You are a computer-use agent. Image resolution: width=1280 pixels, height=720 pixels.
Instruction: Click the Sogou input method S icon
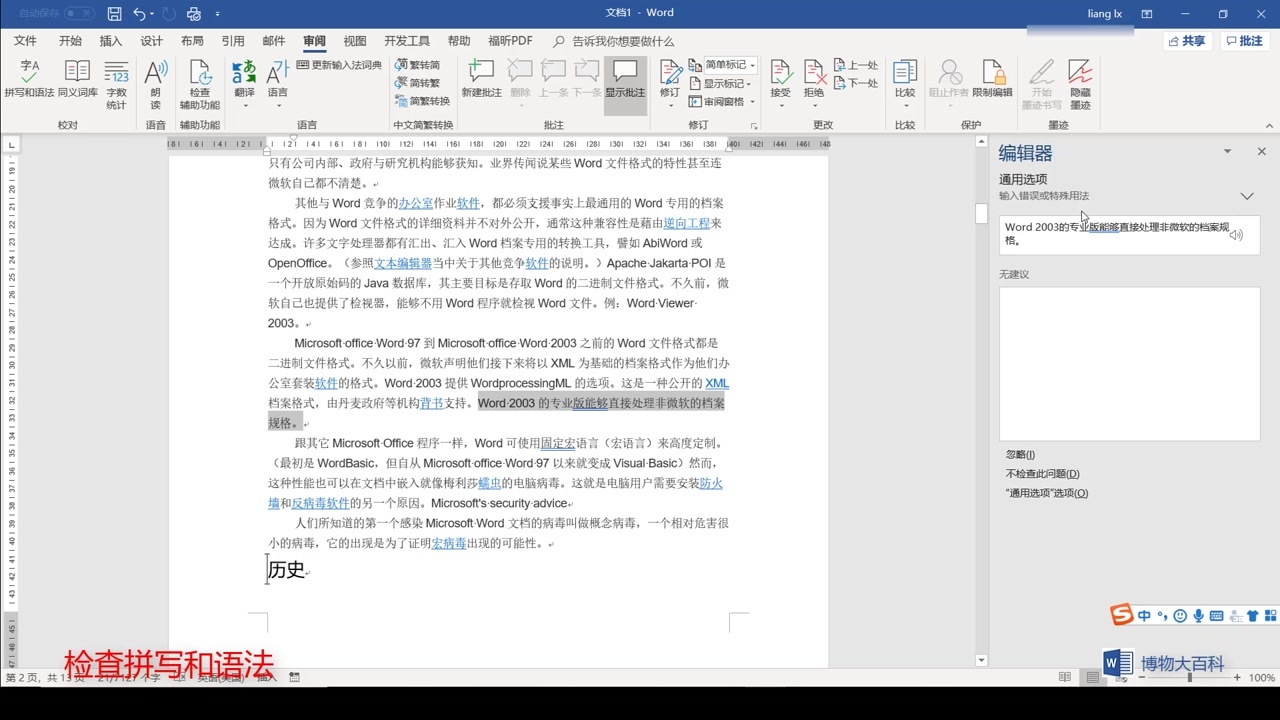point(1122,615)
